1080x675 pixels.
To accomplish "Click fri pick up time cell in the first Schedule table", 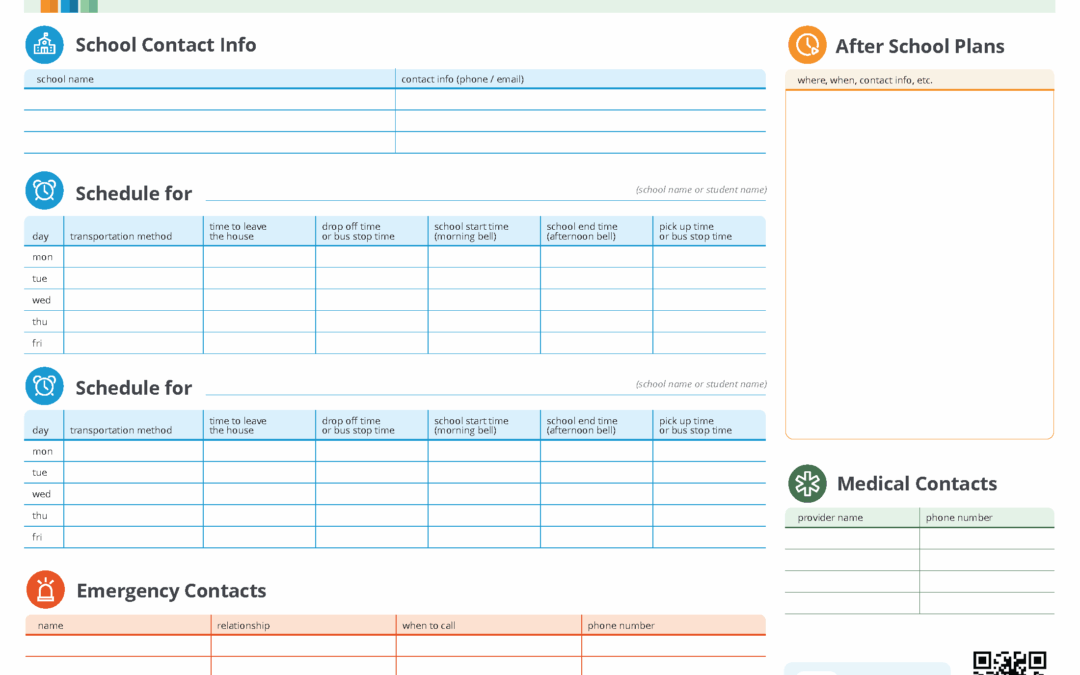I will pos(709,343).
